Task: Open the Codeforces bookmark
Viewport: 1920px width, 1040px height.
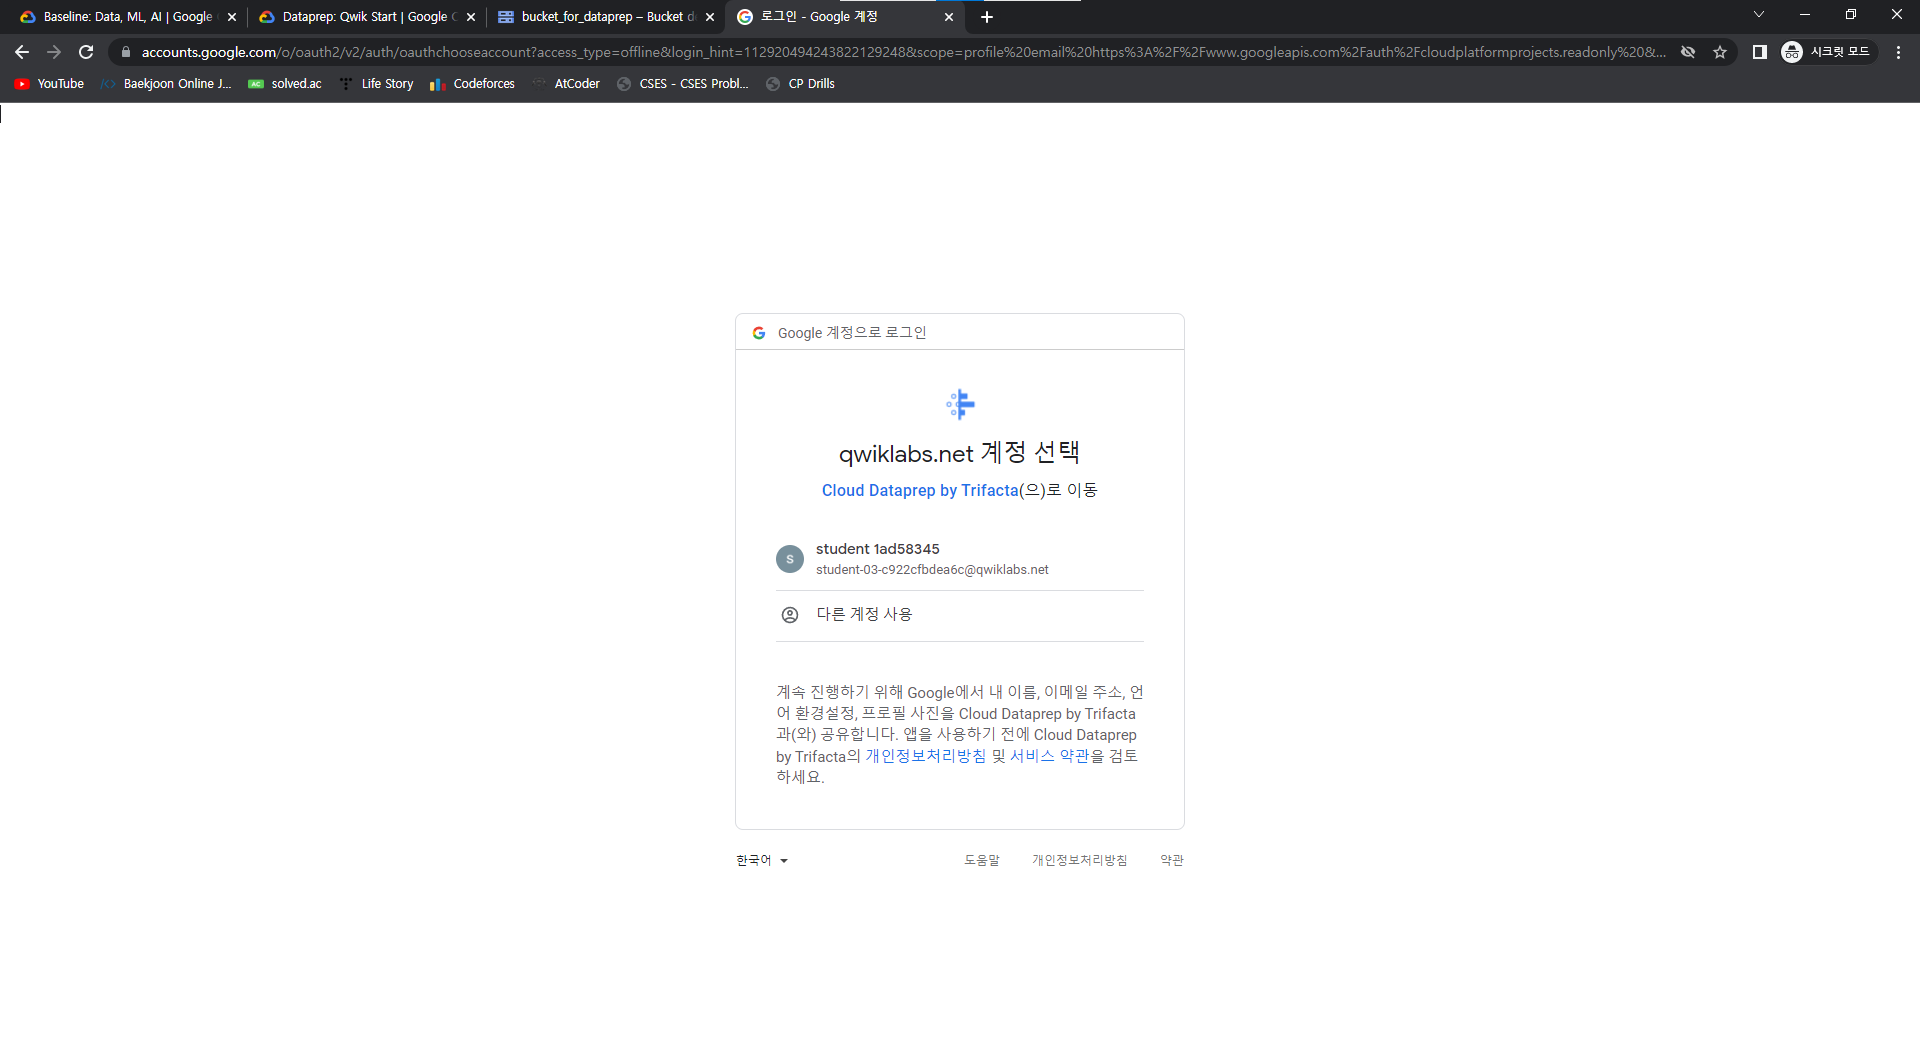Action: click(472, 84)
